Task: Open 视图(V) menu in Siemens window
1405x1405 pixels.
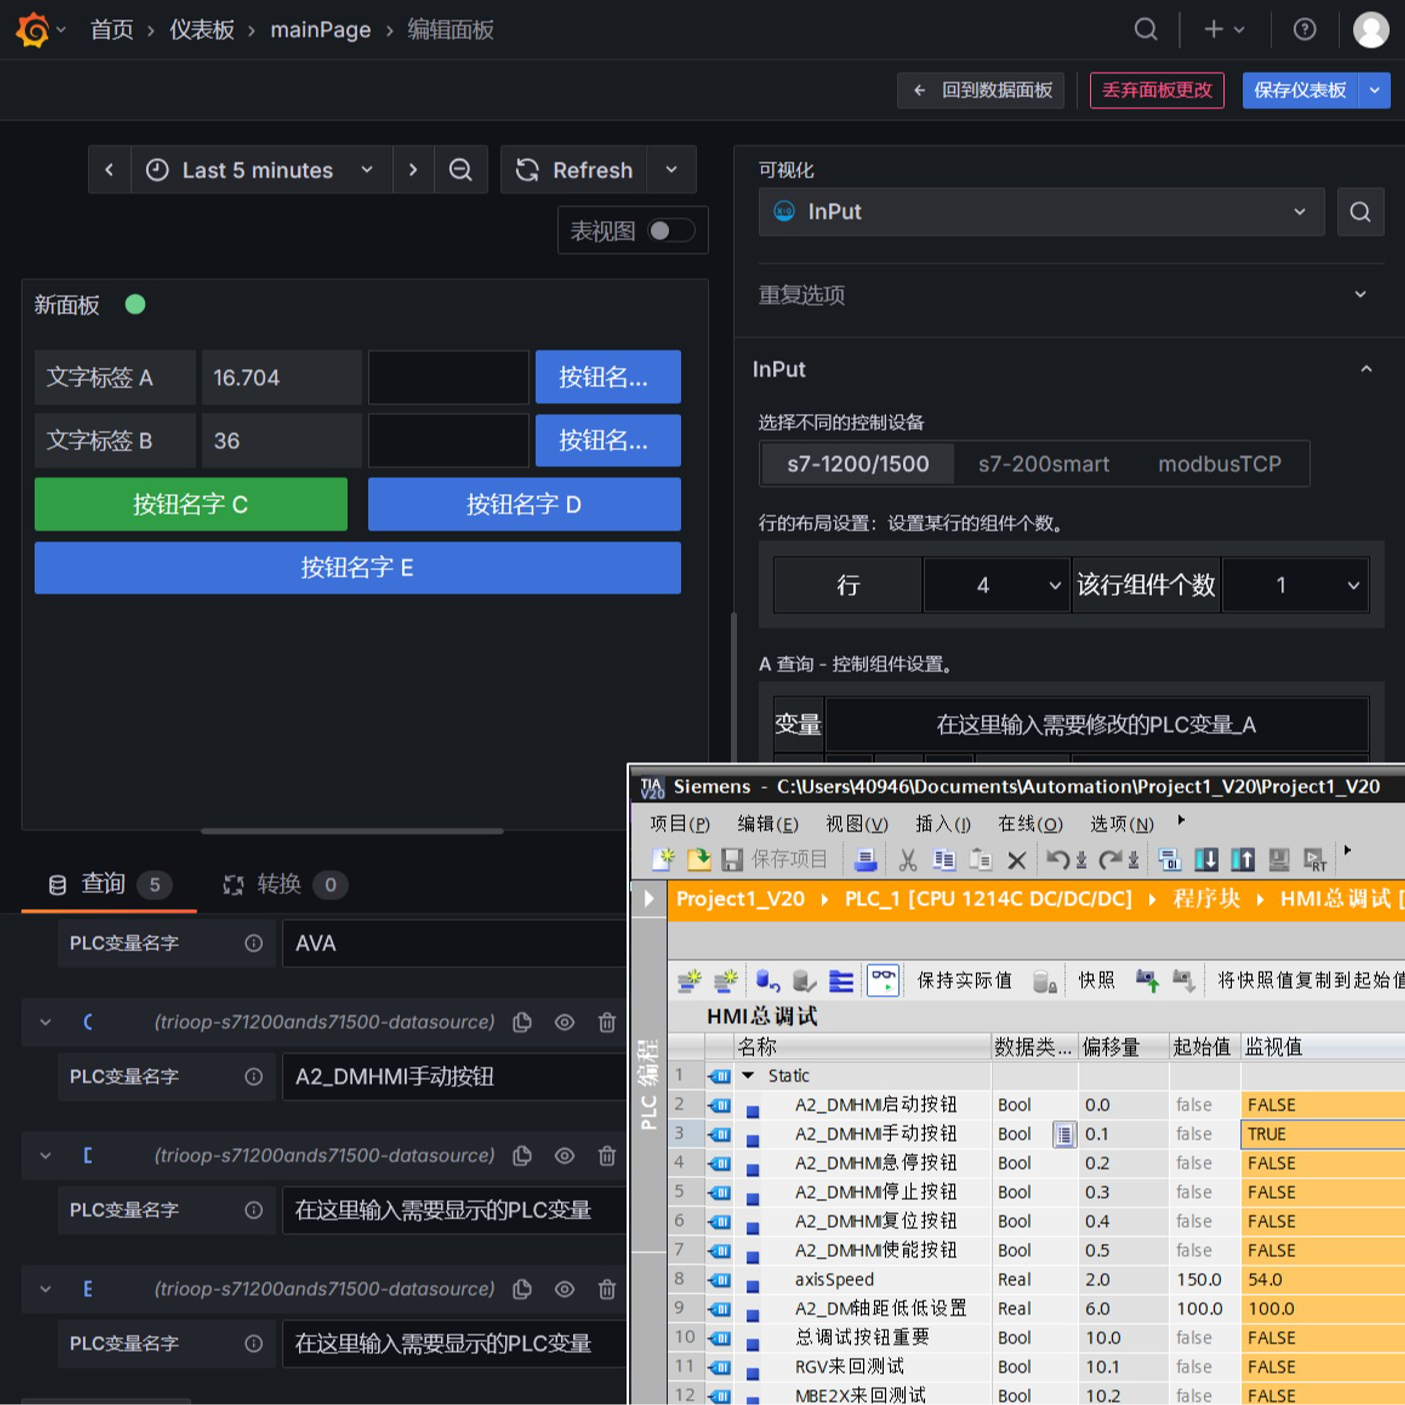Action: pos(857,823)
